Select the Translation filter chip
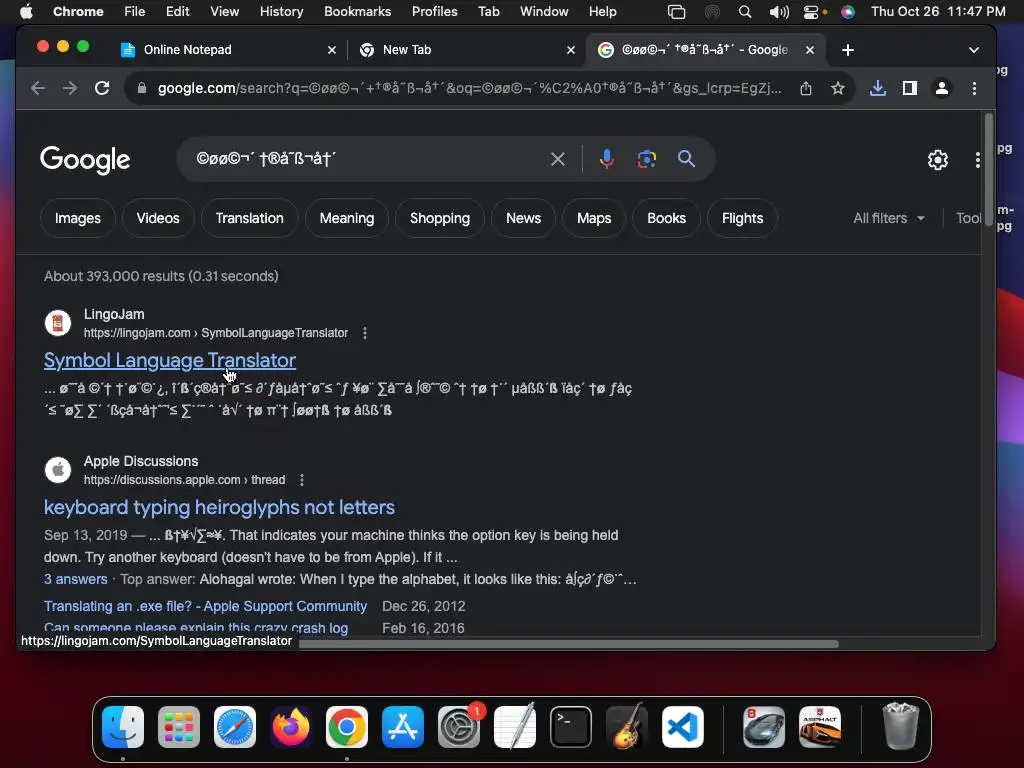 [249, 218]
